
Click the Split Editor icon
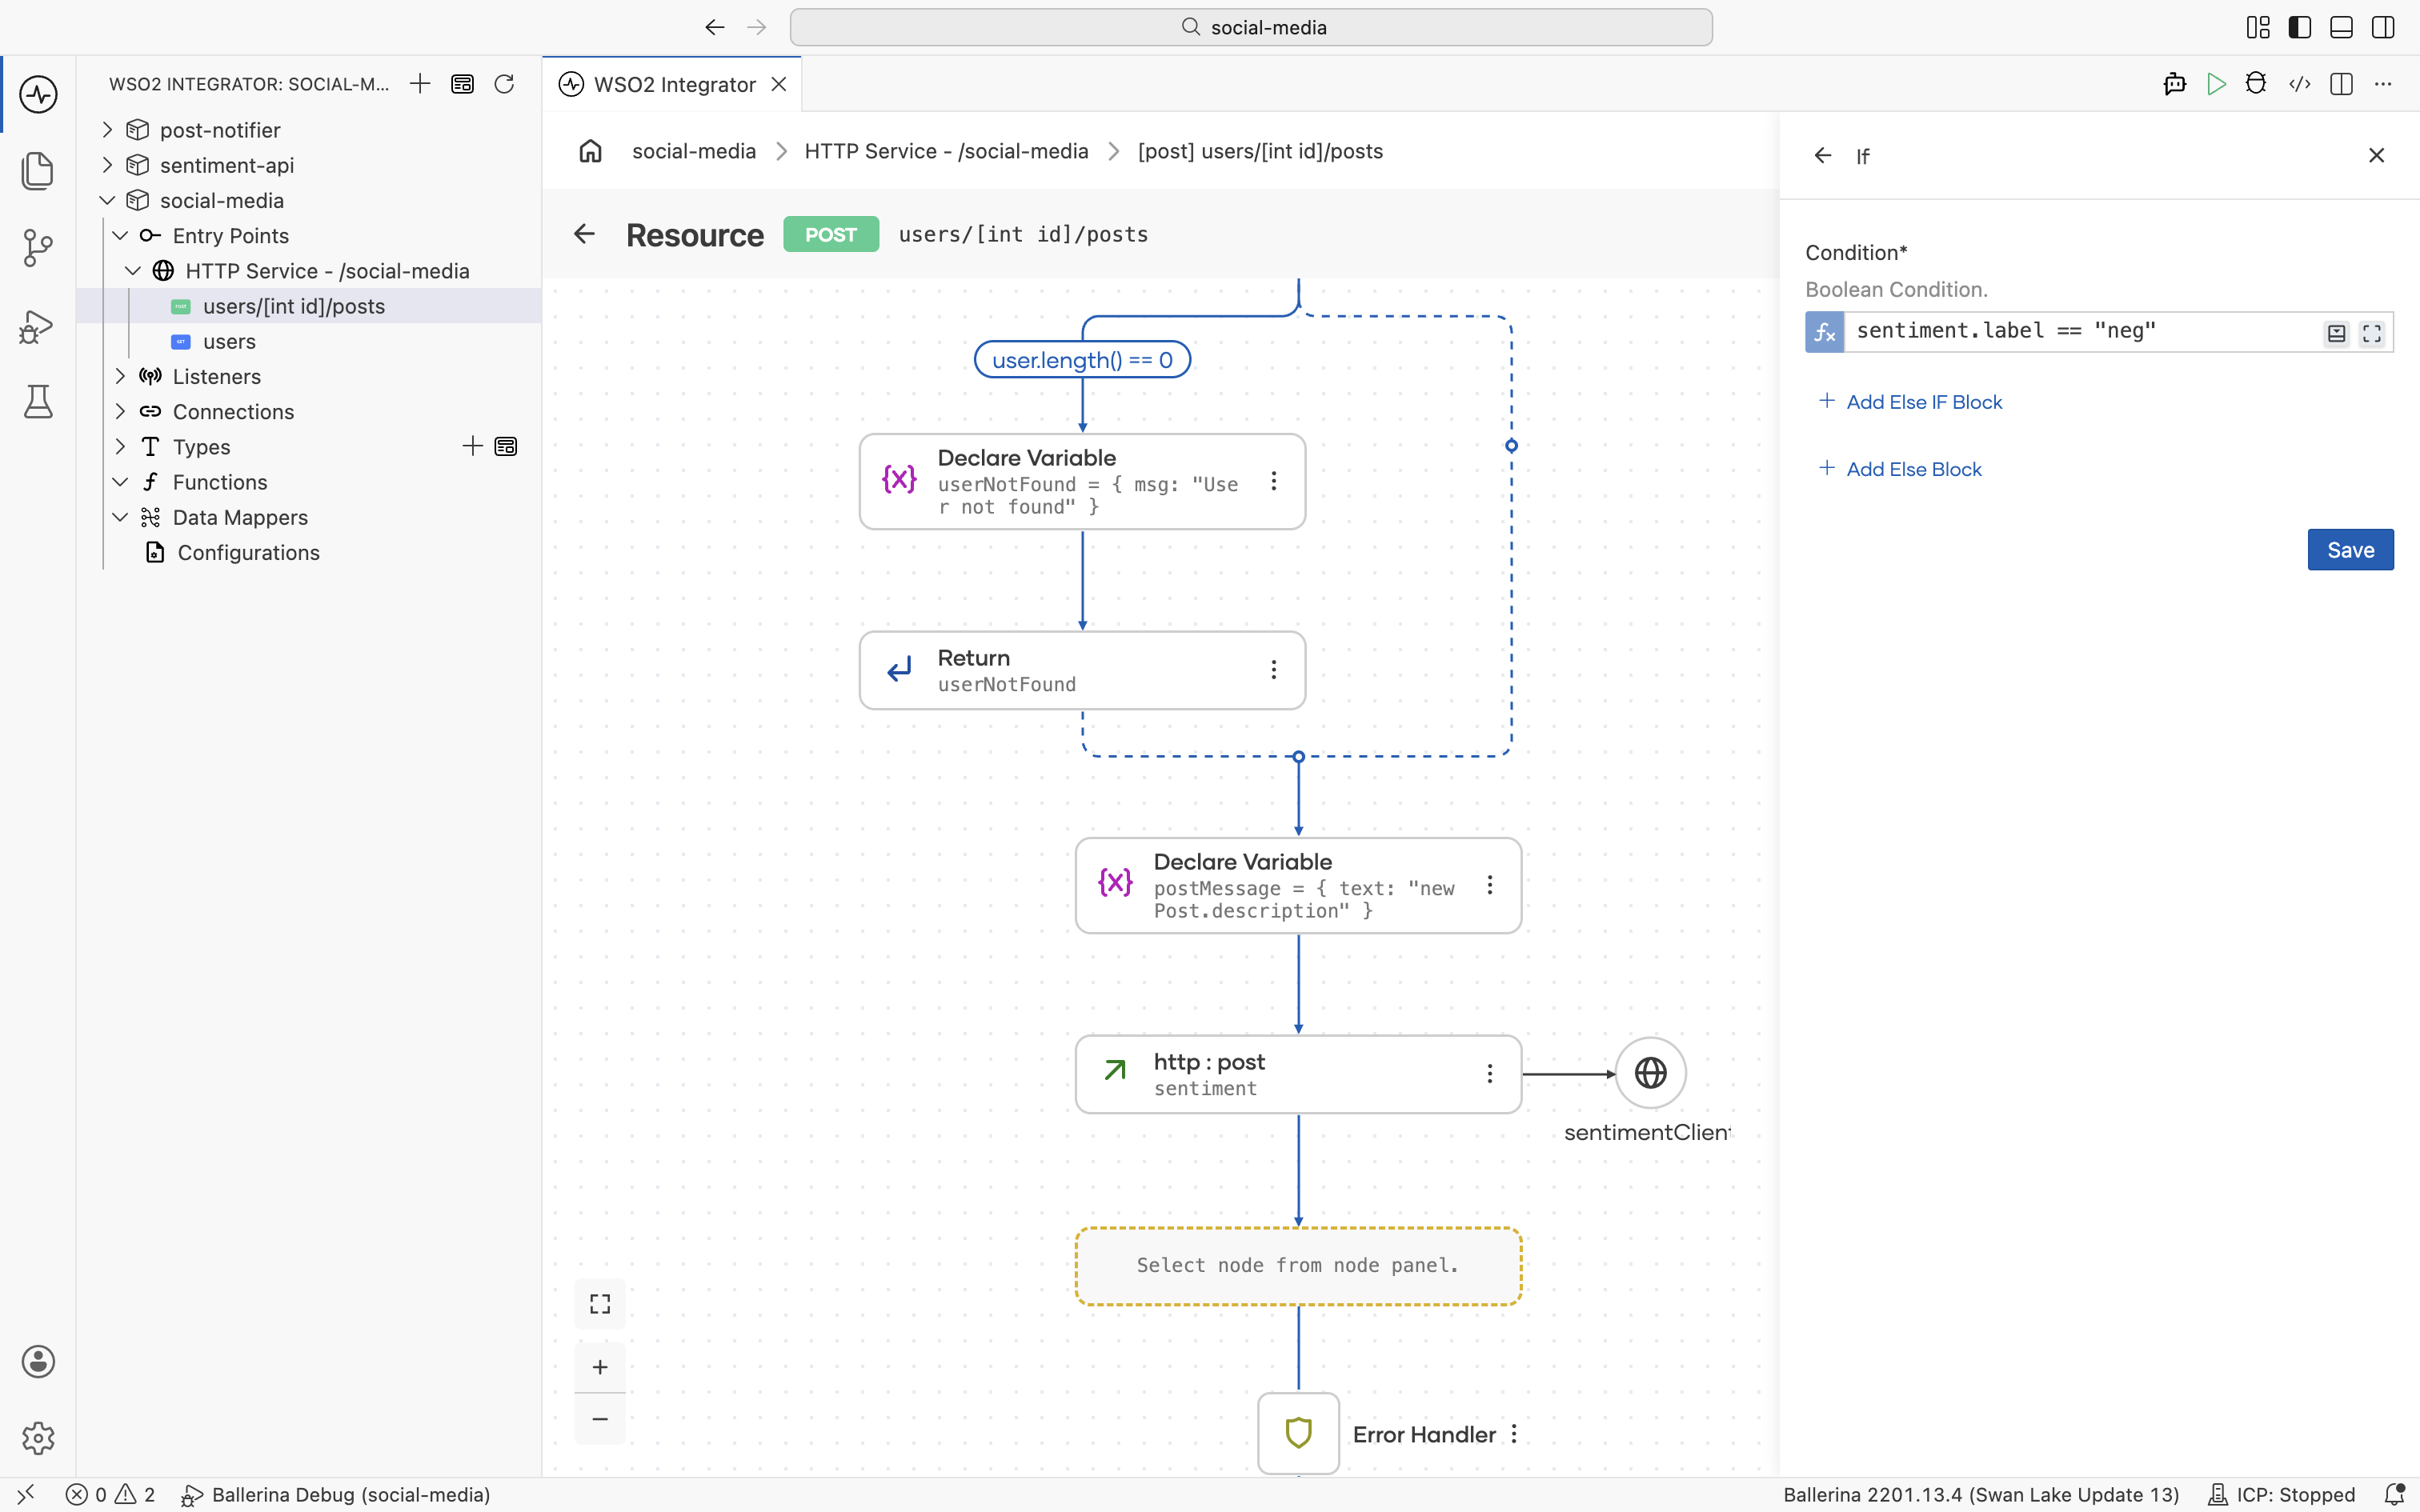coord(2341,84)
